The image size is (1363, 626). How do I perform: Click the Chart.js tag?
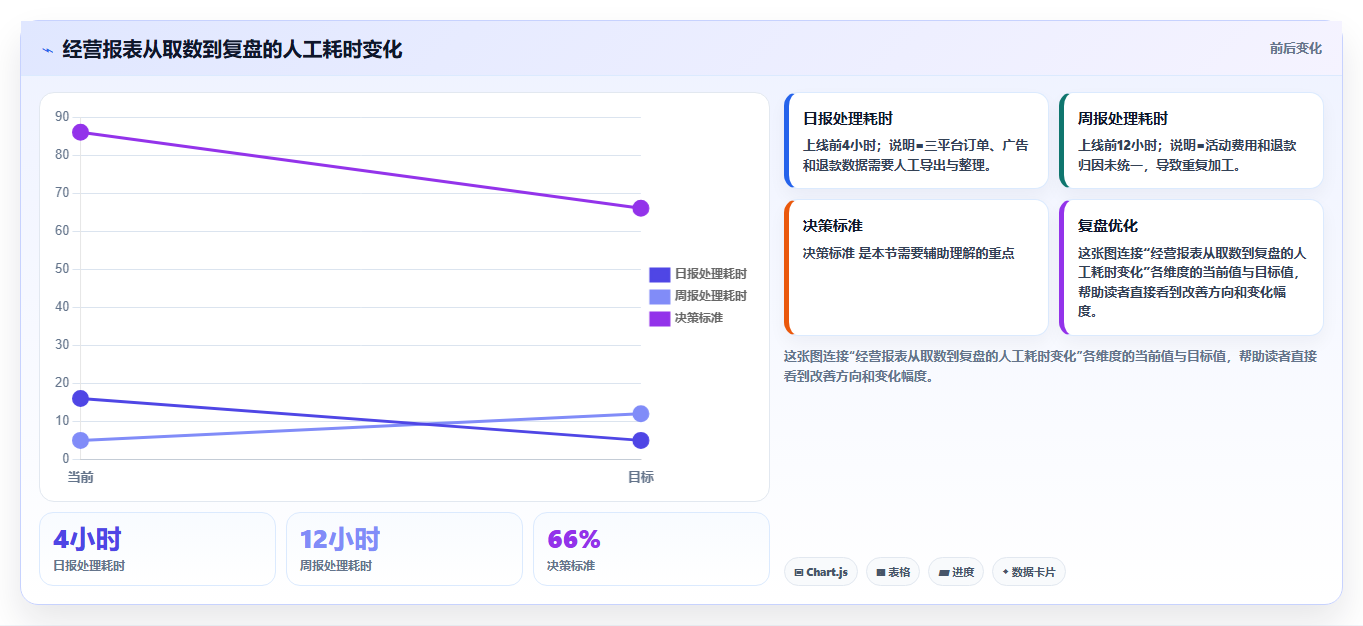tap(821, 572)
